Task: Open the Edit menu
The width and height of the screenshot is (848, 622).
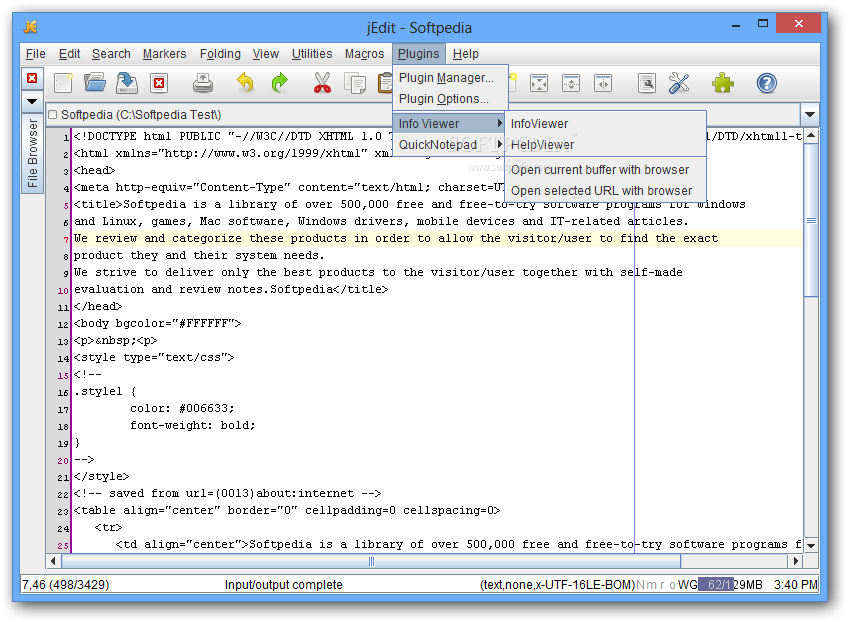Action: 69,54
